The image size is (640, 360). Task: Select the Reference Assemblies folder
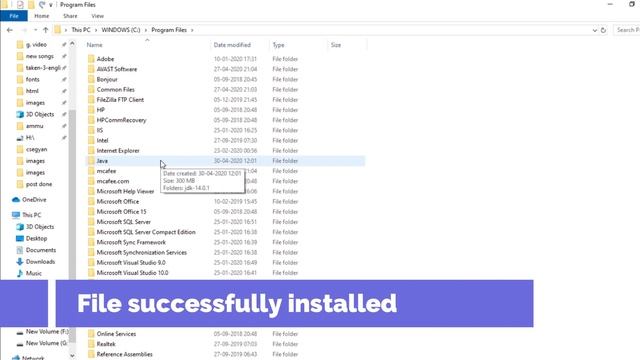[x=124, y=354]
